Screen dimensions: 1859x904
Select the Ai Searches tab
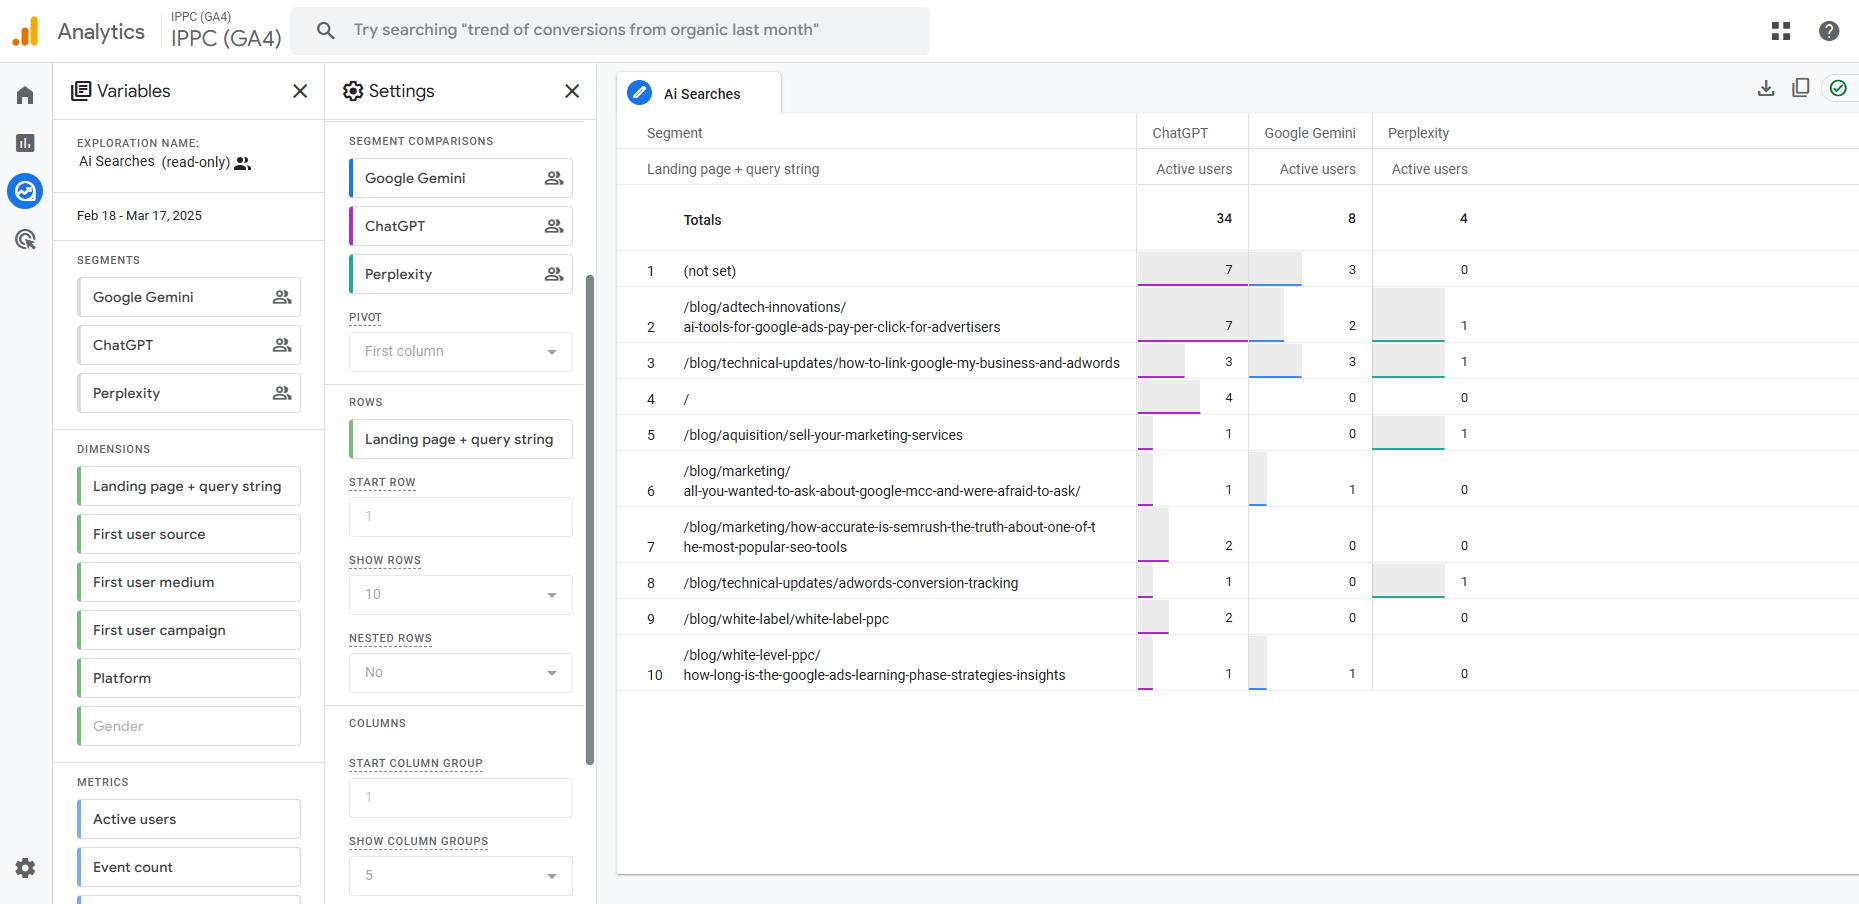pyautogui.click(x=700, y=94)
